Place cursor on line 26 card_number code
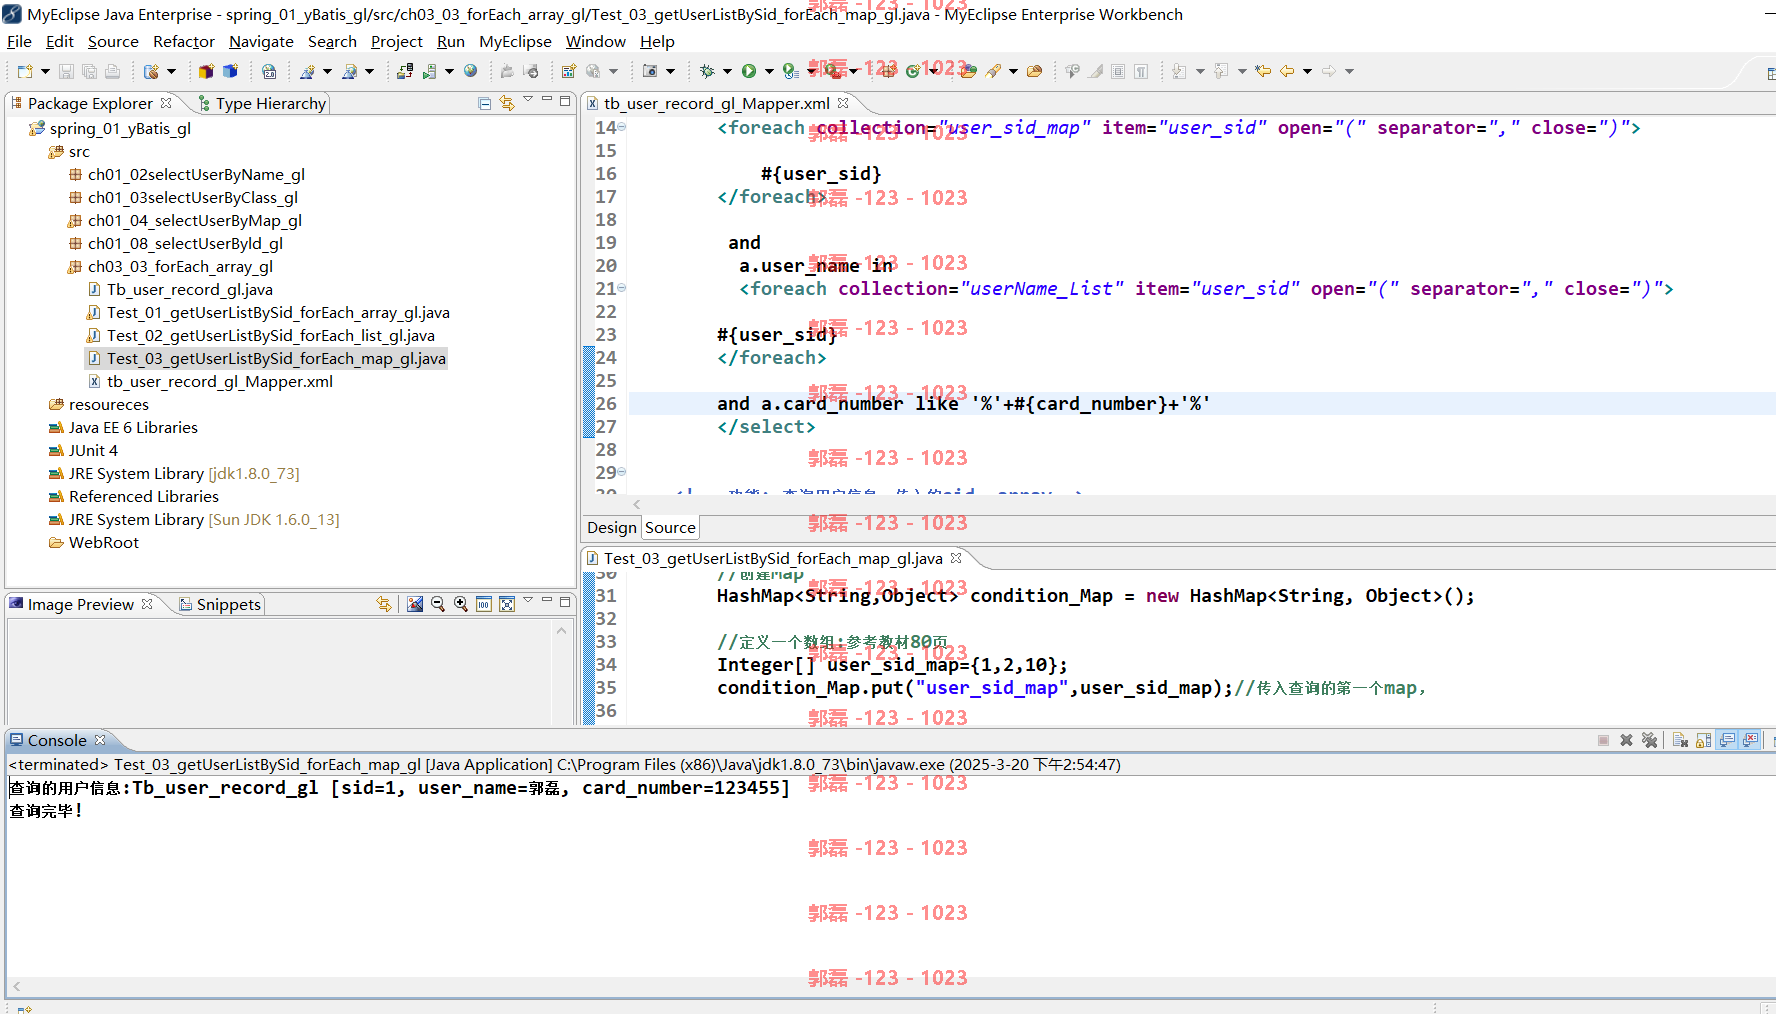This screenshot has width=1776, height=1014. point(963,403)
